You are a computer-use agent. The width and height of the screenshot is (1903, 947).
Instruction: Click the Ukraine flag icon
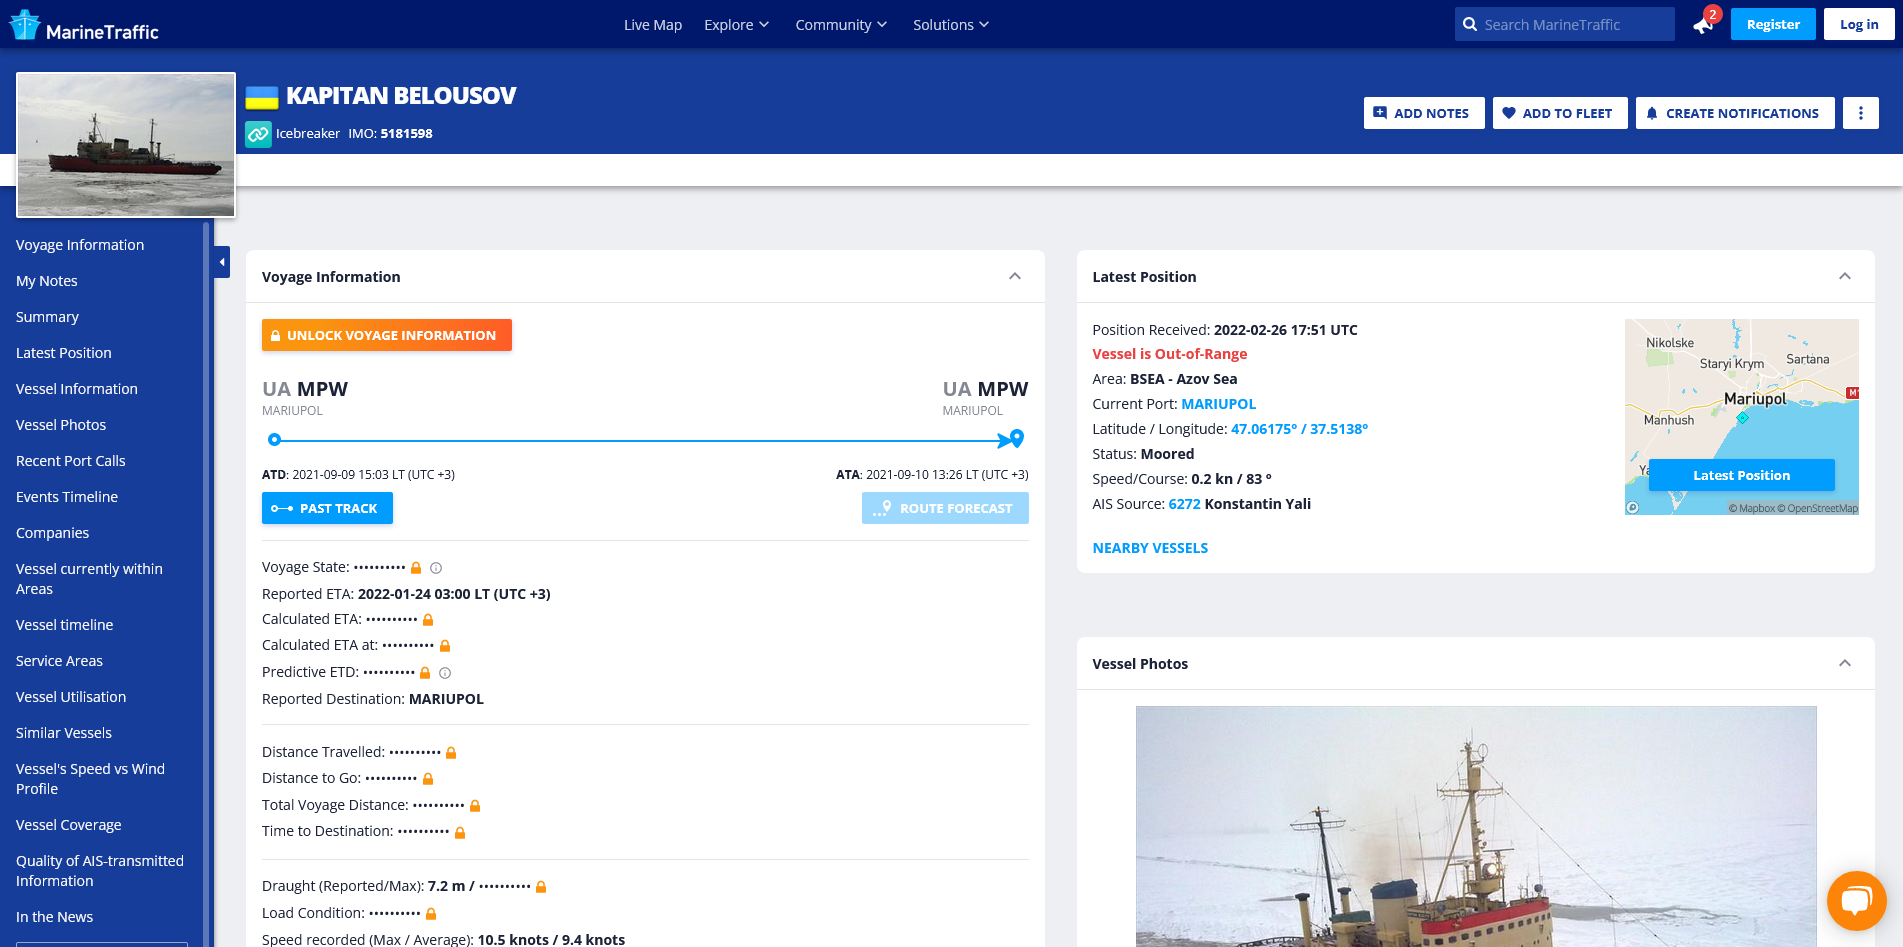click(262, 97)
